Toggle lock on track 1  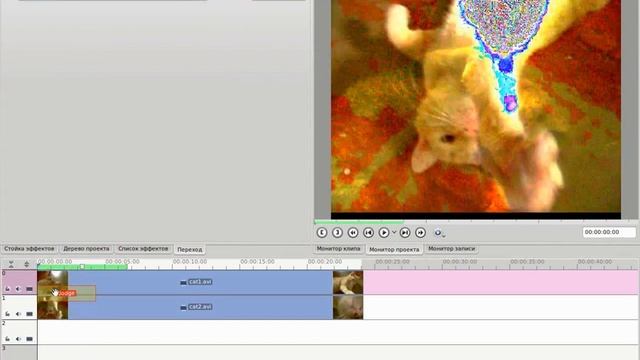click(x=7, y=314)
